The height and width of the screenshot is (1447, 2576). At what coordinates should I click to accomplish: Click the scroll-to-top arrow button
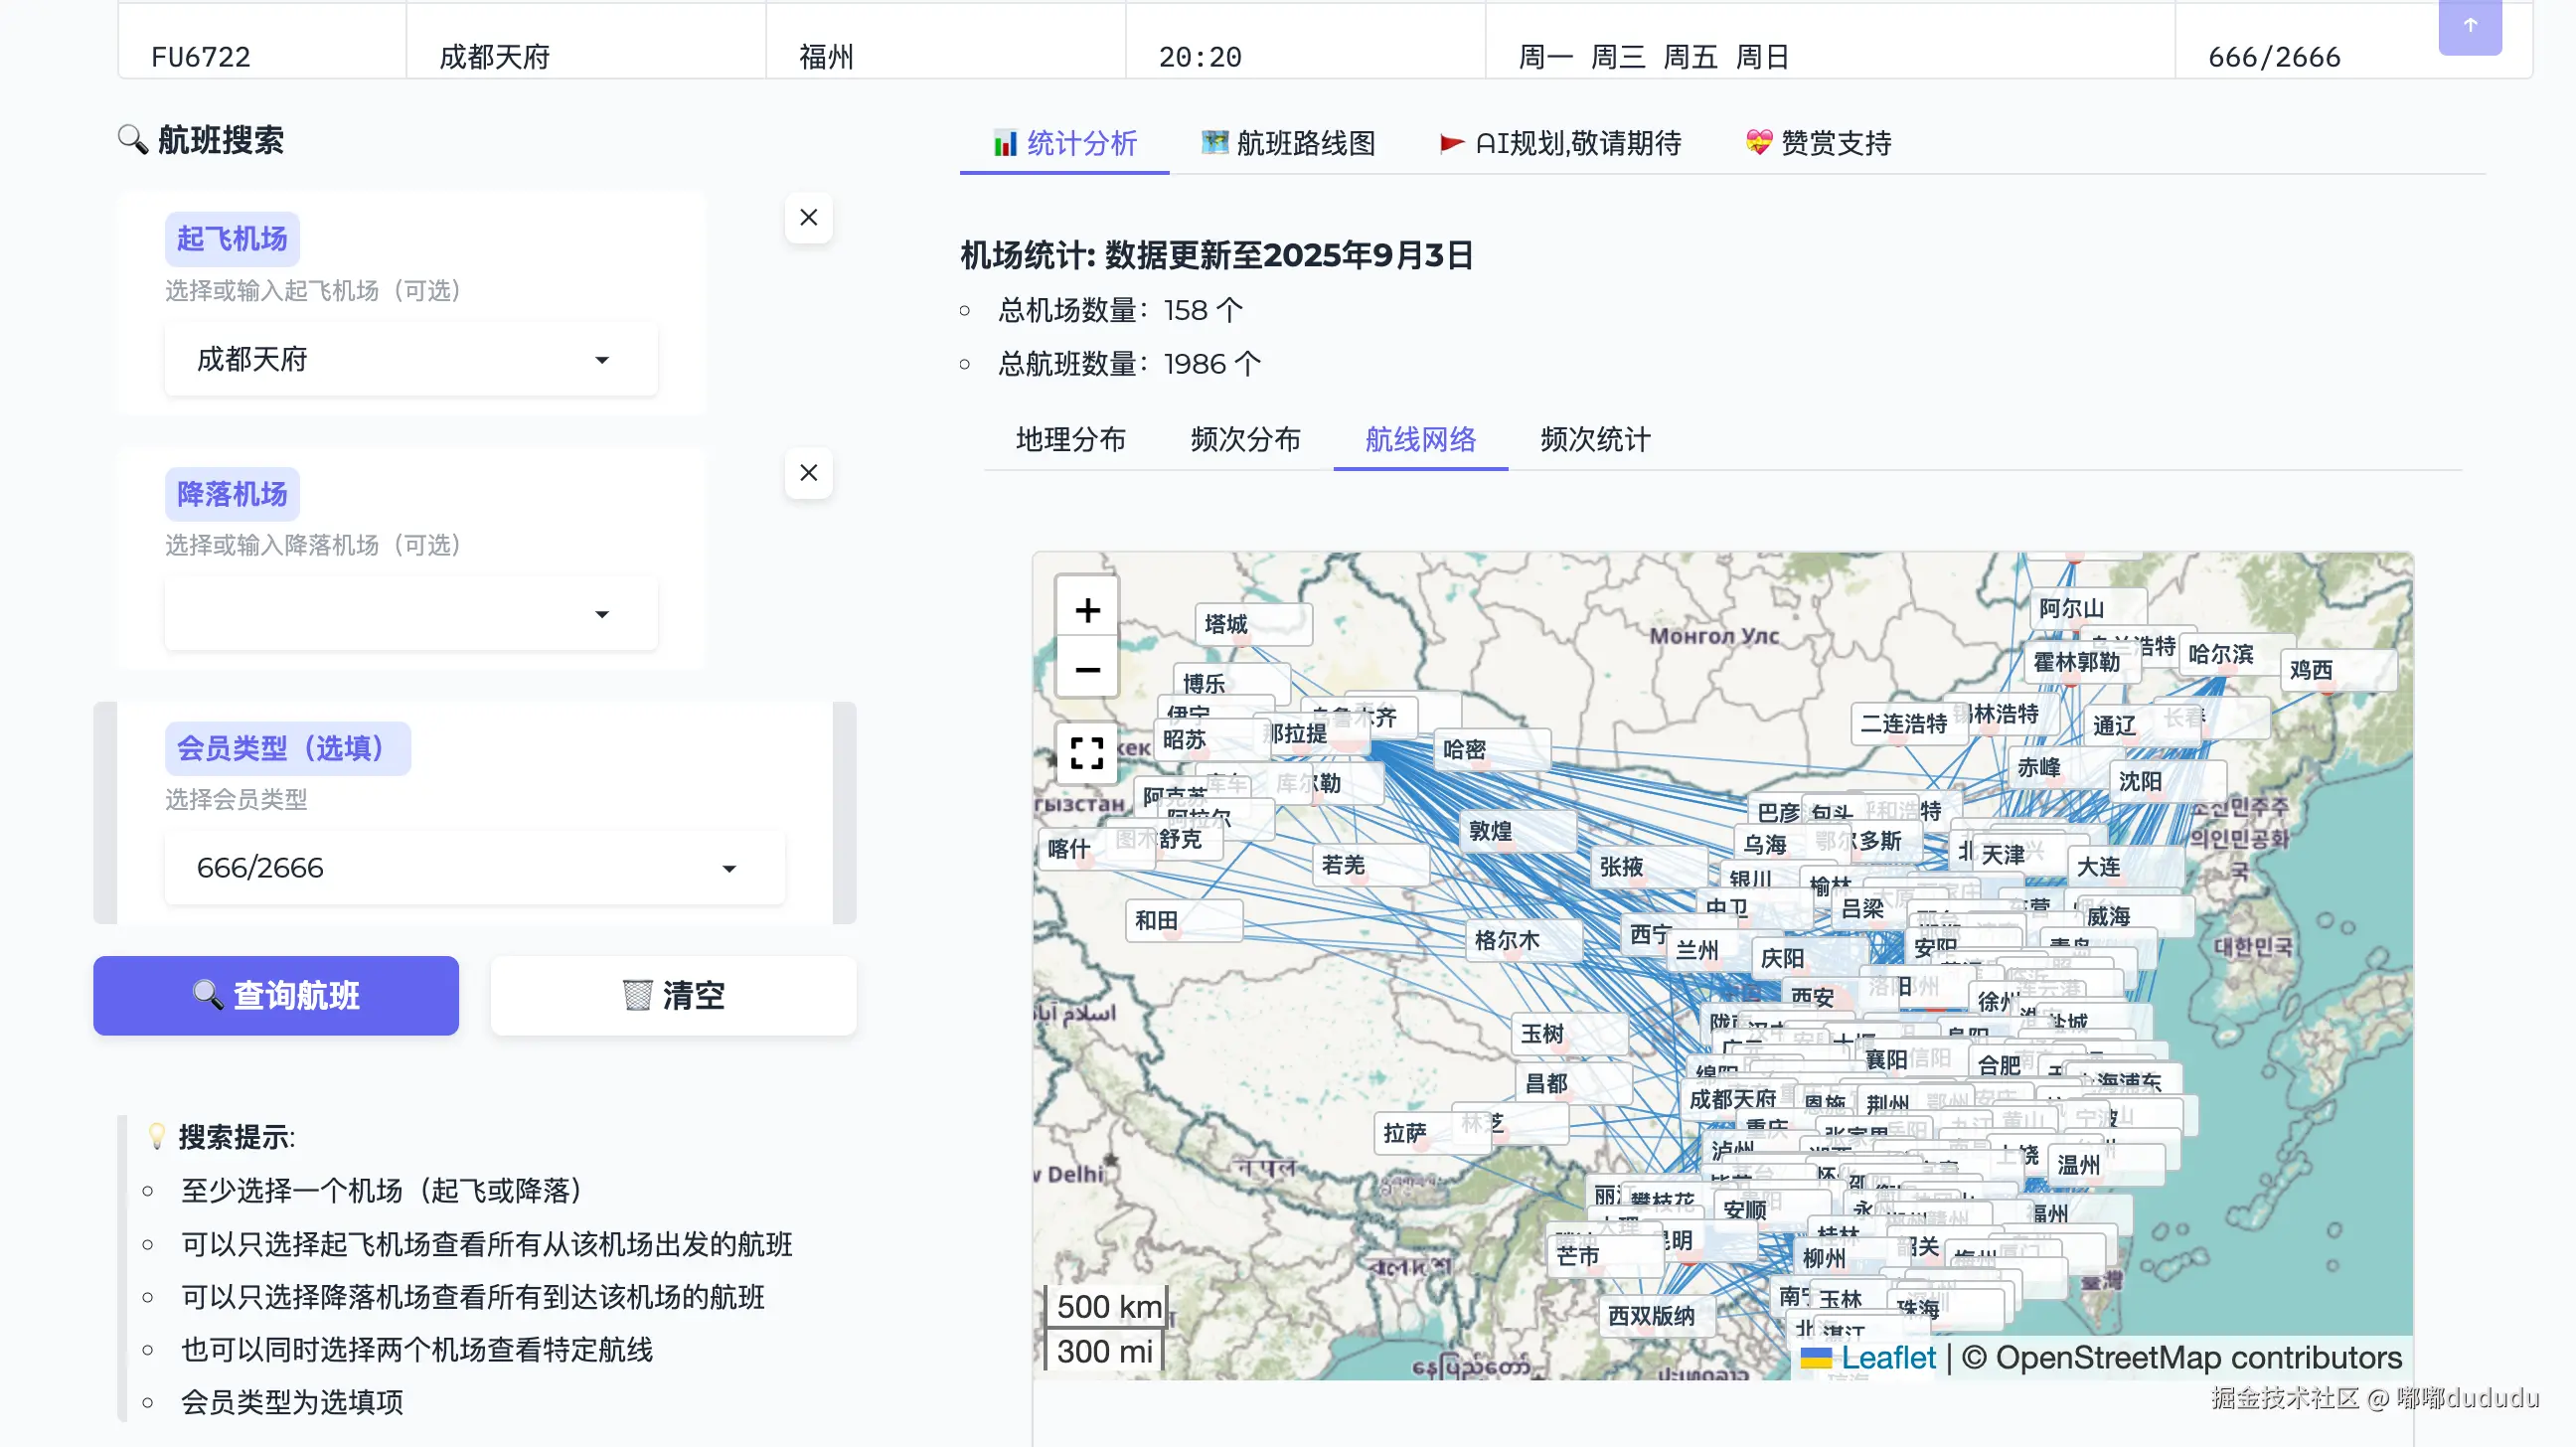[x=2469, y=26]
